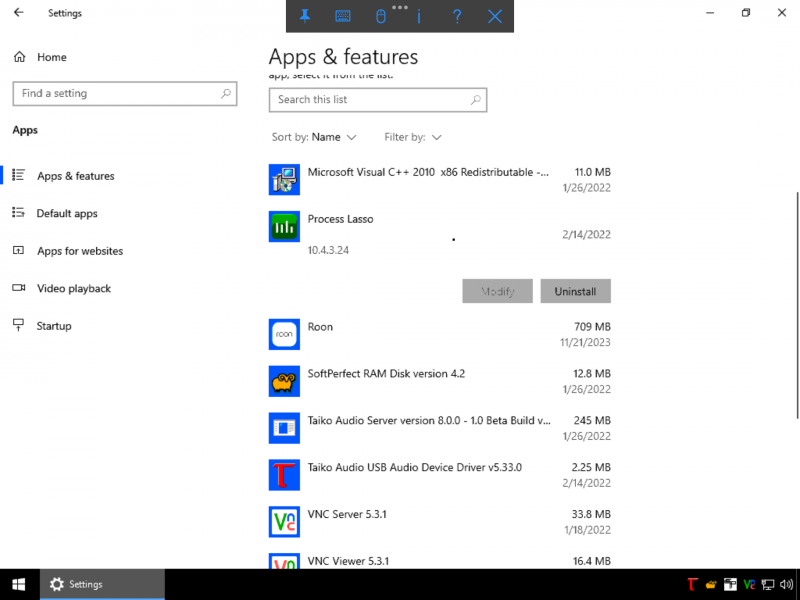Click Taiko Audio USB Audio Device Driver text
Image resolution: width=800 pixels, height=600 pixels.
[x=415, y=467]
